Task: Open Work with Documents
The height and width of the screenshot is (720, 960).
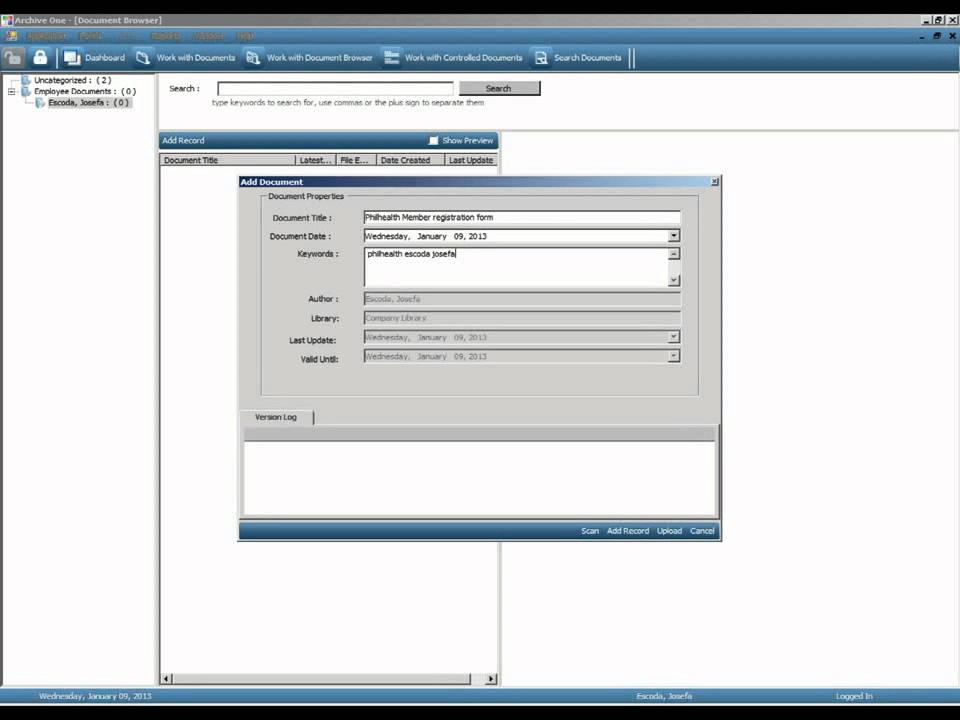Action: click(186, 58)
